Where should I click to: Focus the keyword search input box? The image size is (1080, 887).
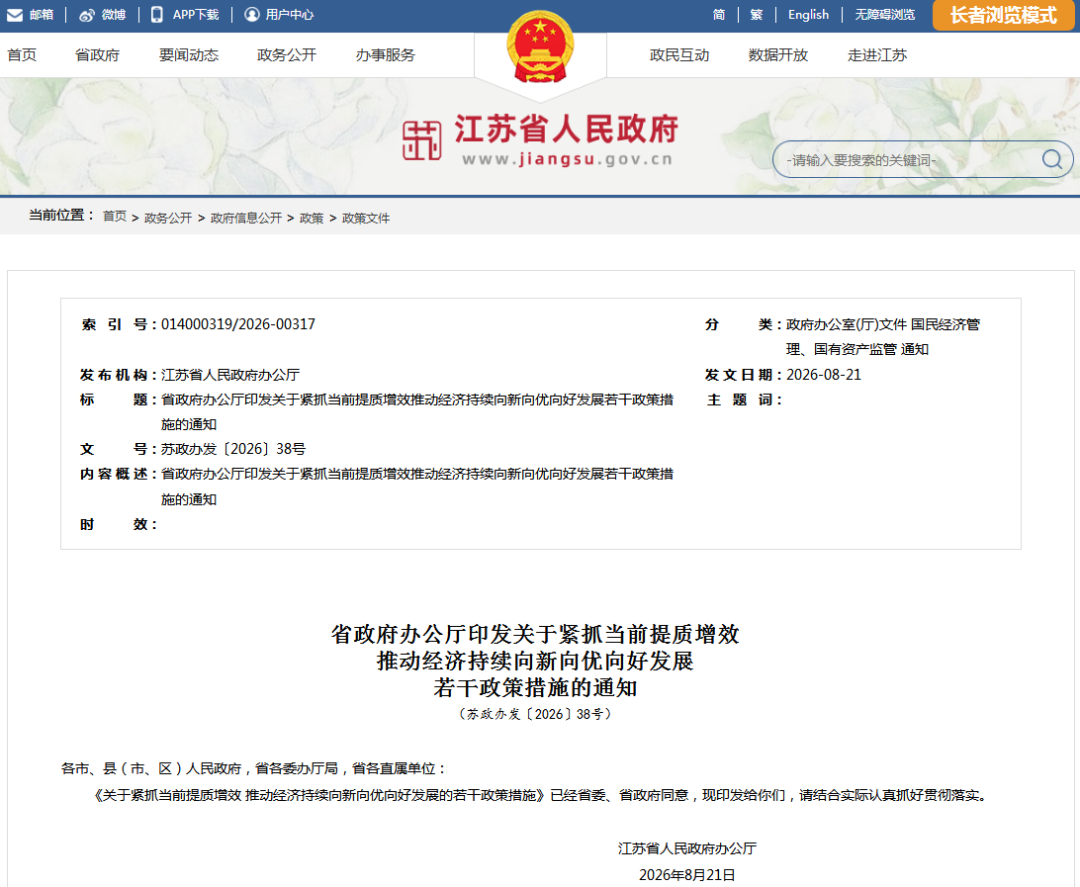click(909, 160)
